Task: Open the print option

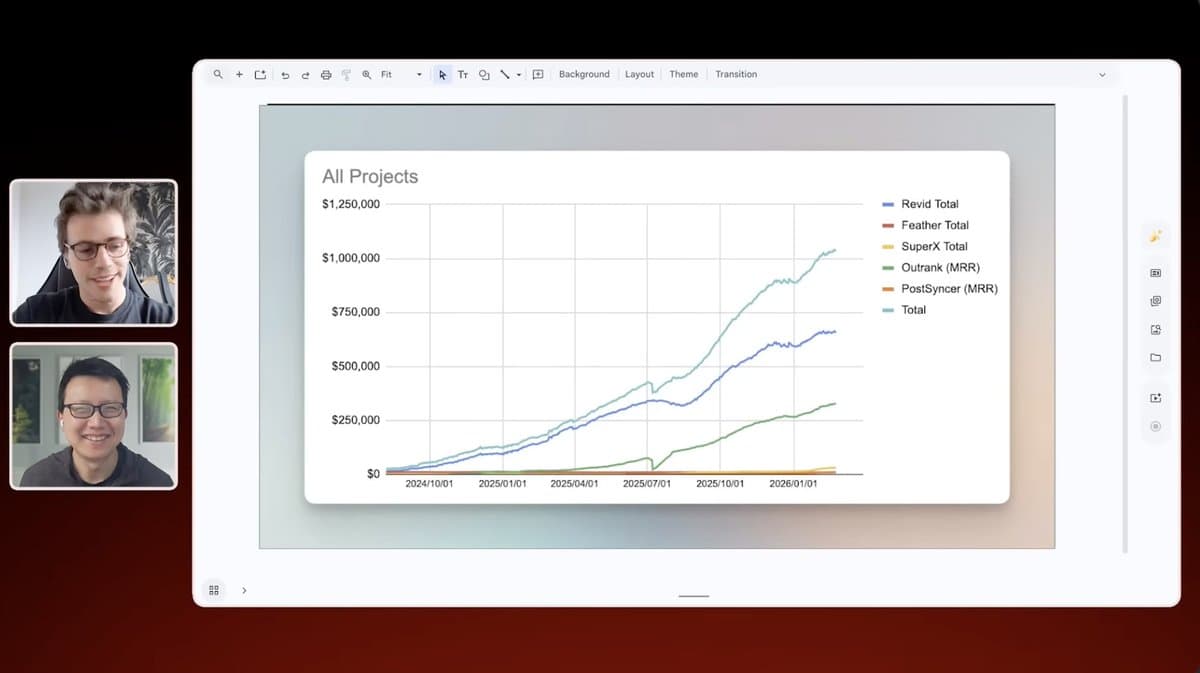Action: [325, 74]
